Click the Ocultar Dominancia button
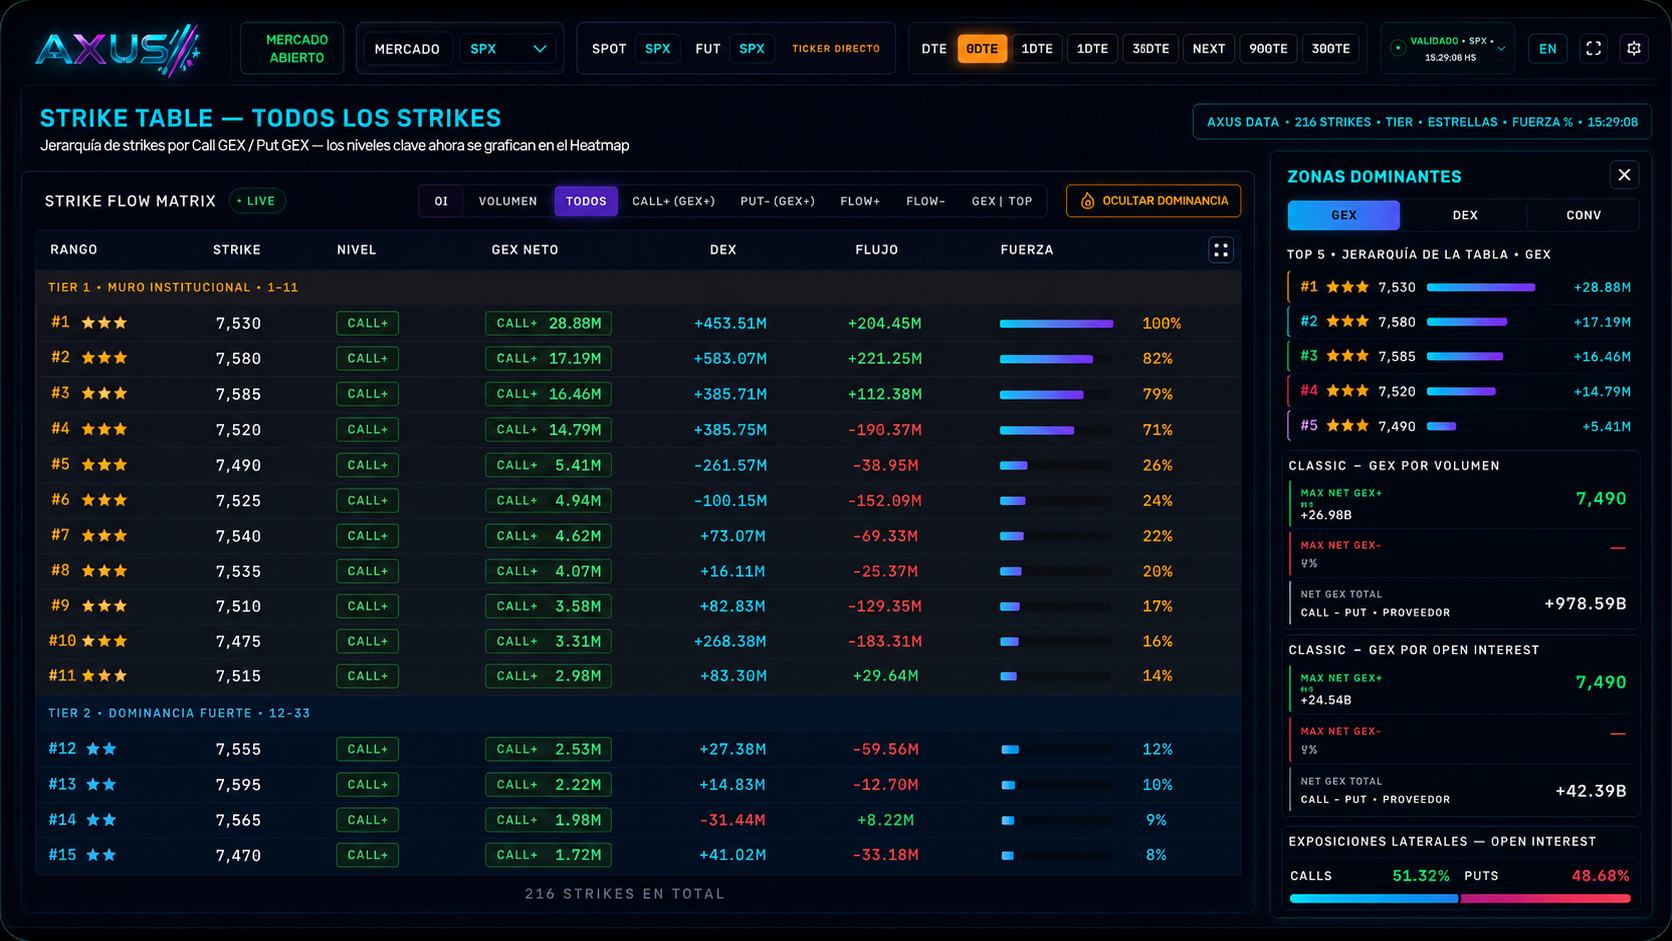1672x941 pixels. click(1153, 201)
